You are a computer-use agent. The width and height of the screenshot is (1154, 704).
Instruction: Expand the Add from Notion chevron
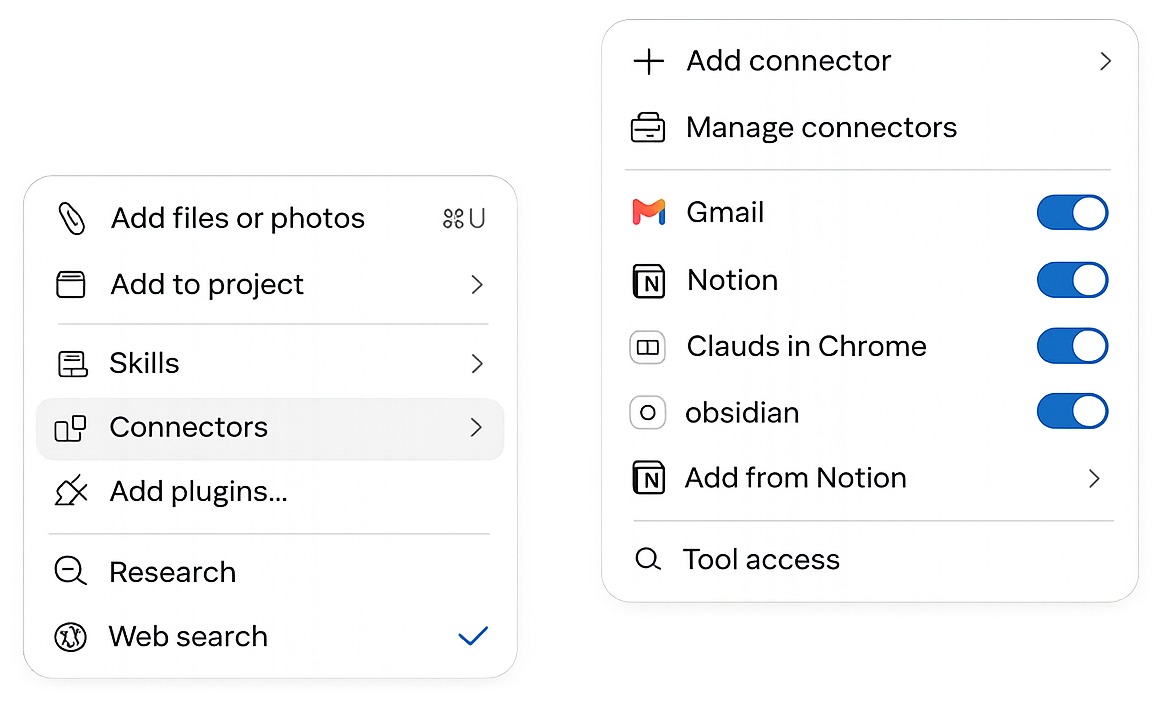1094,479
